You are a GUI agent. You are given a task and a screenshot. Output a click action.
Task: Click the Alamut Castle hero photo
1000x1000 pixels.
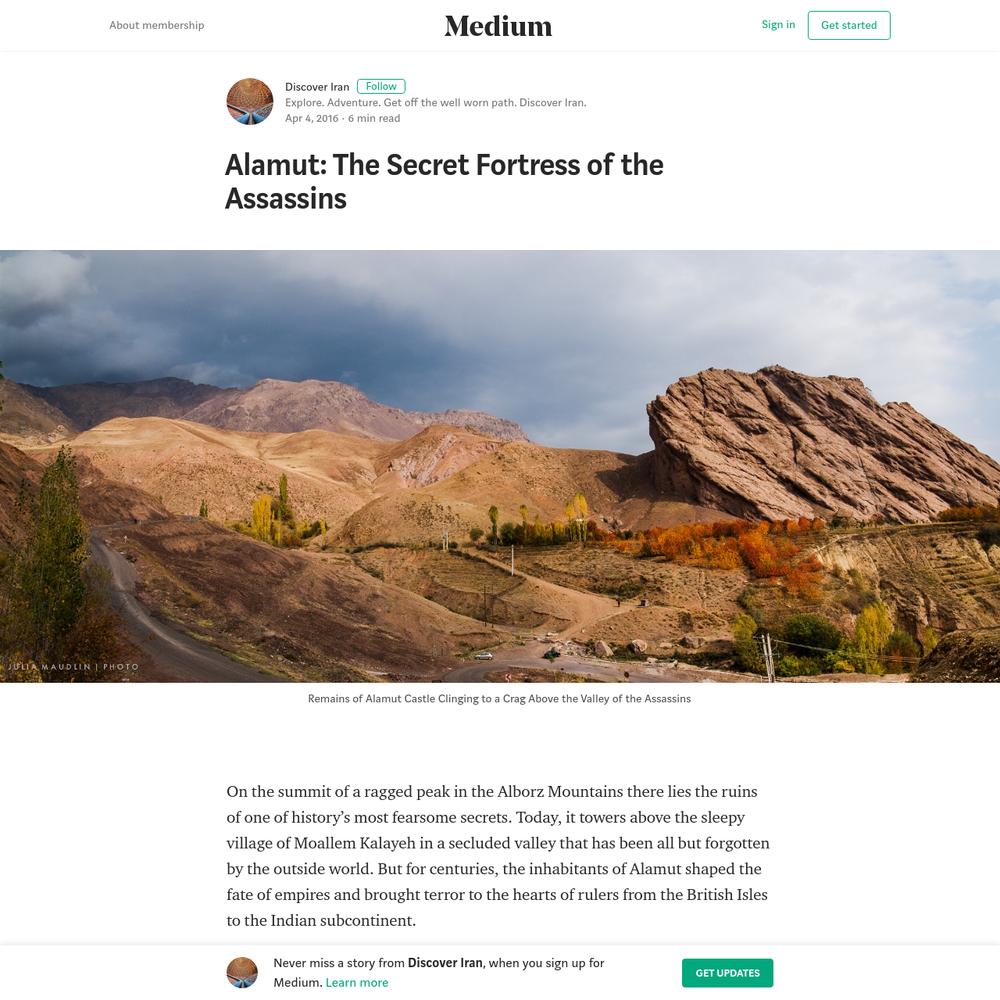[x=500, y=466]
